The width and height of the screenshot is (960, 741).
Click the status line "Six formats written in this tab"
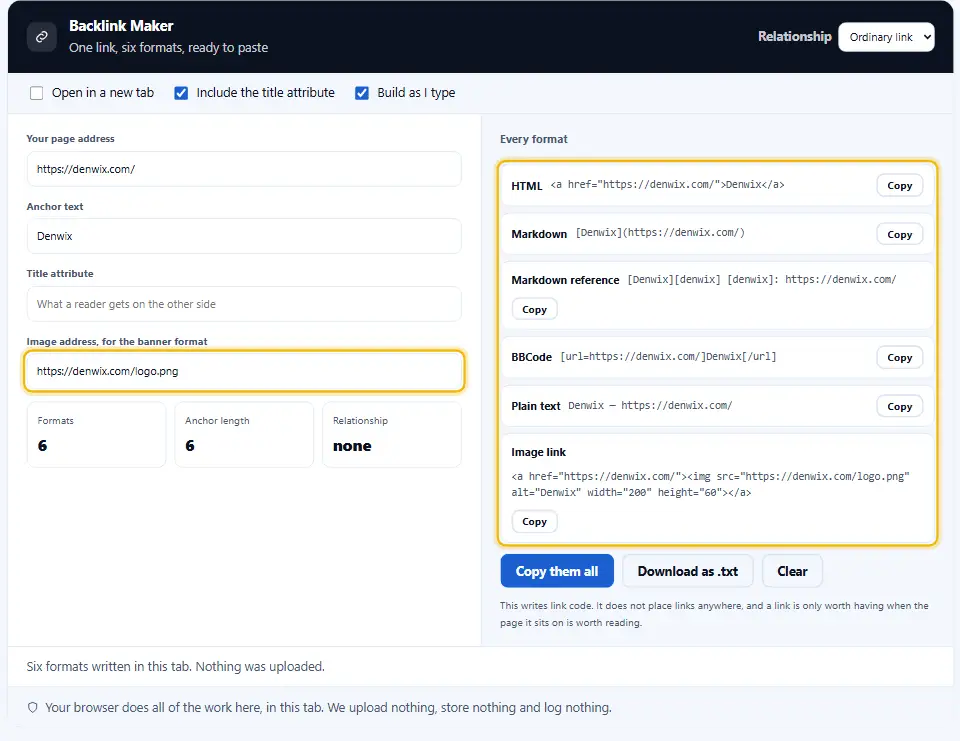(176, 666)
